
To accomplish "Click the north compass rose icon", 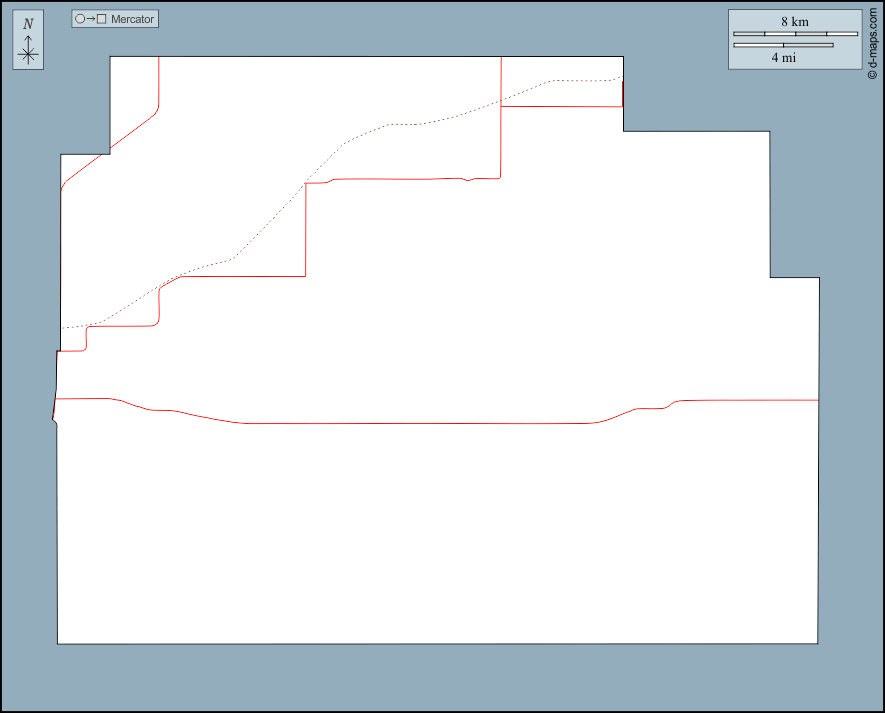I will pyautogui.click(x=28, y=40).
